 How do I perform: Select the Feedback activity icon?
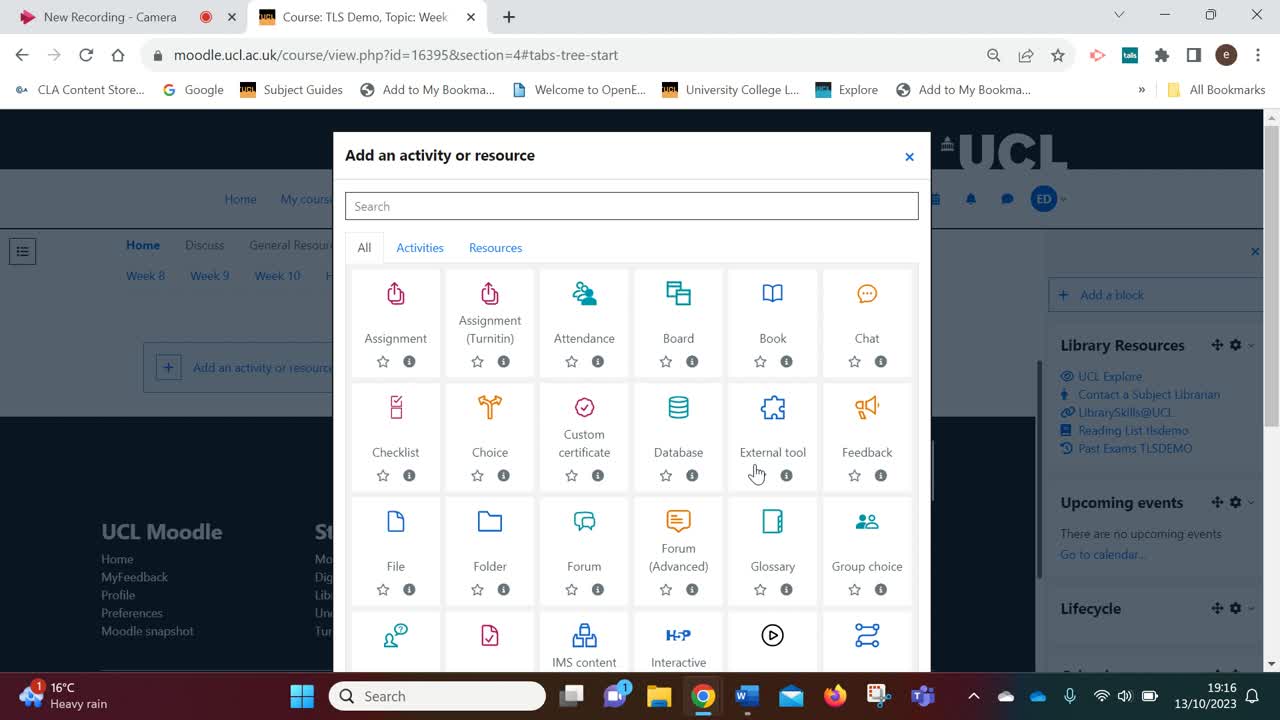click(866, 408)
